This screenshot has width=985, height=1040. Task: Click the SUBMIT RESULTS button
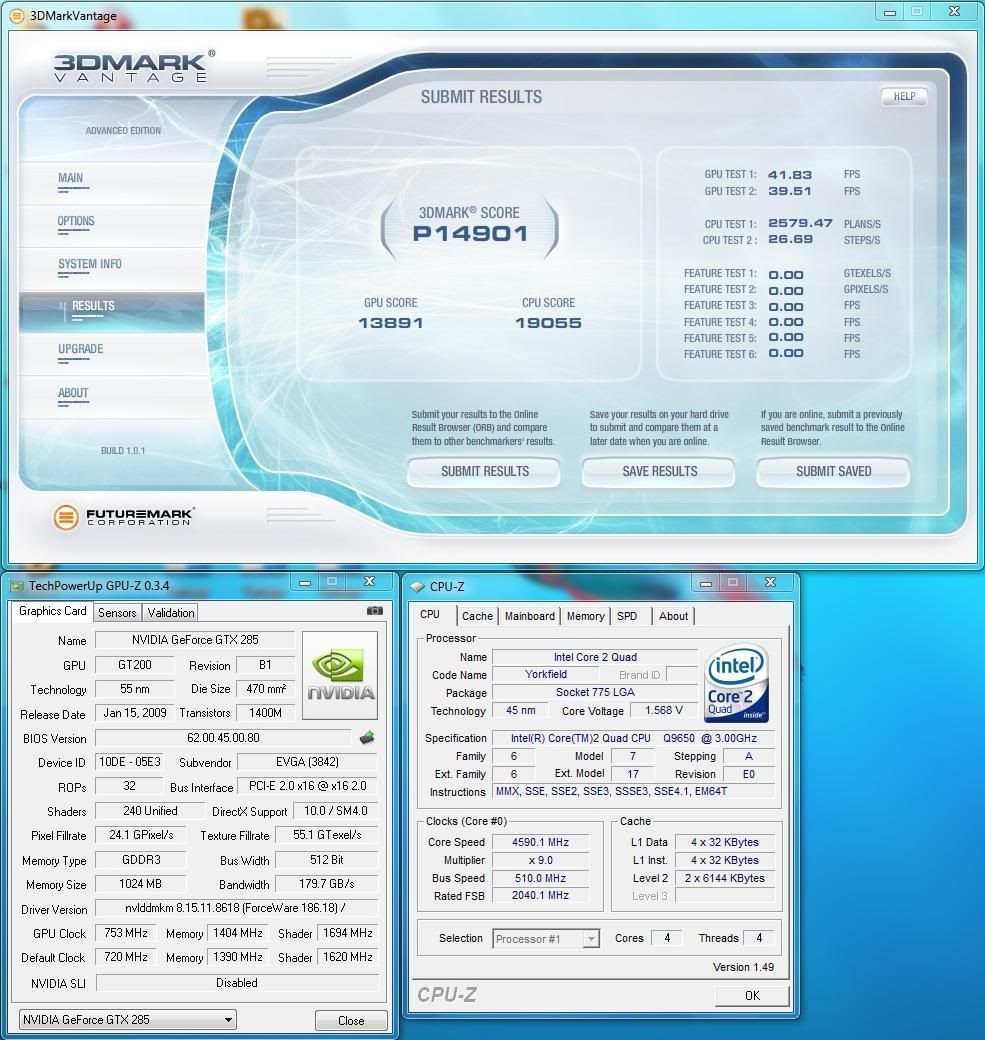point(484,472)
